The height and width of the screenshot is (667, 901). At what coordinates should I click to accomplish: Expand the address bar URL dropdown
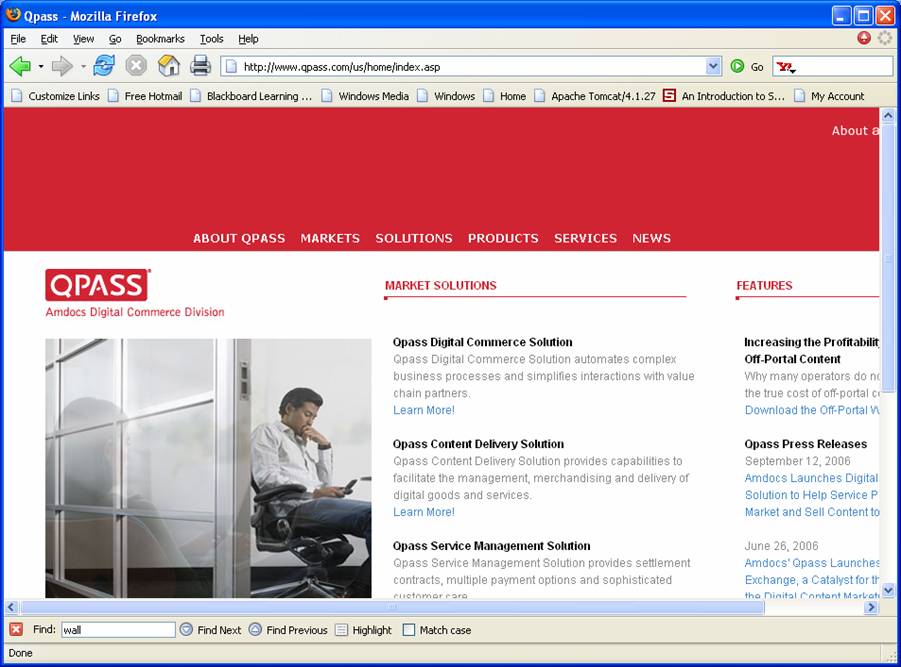click(x=713, y=67)
